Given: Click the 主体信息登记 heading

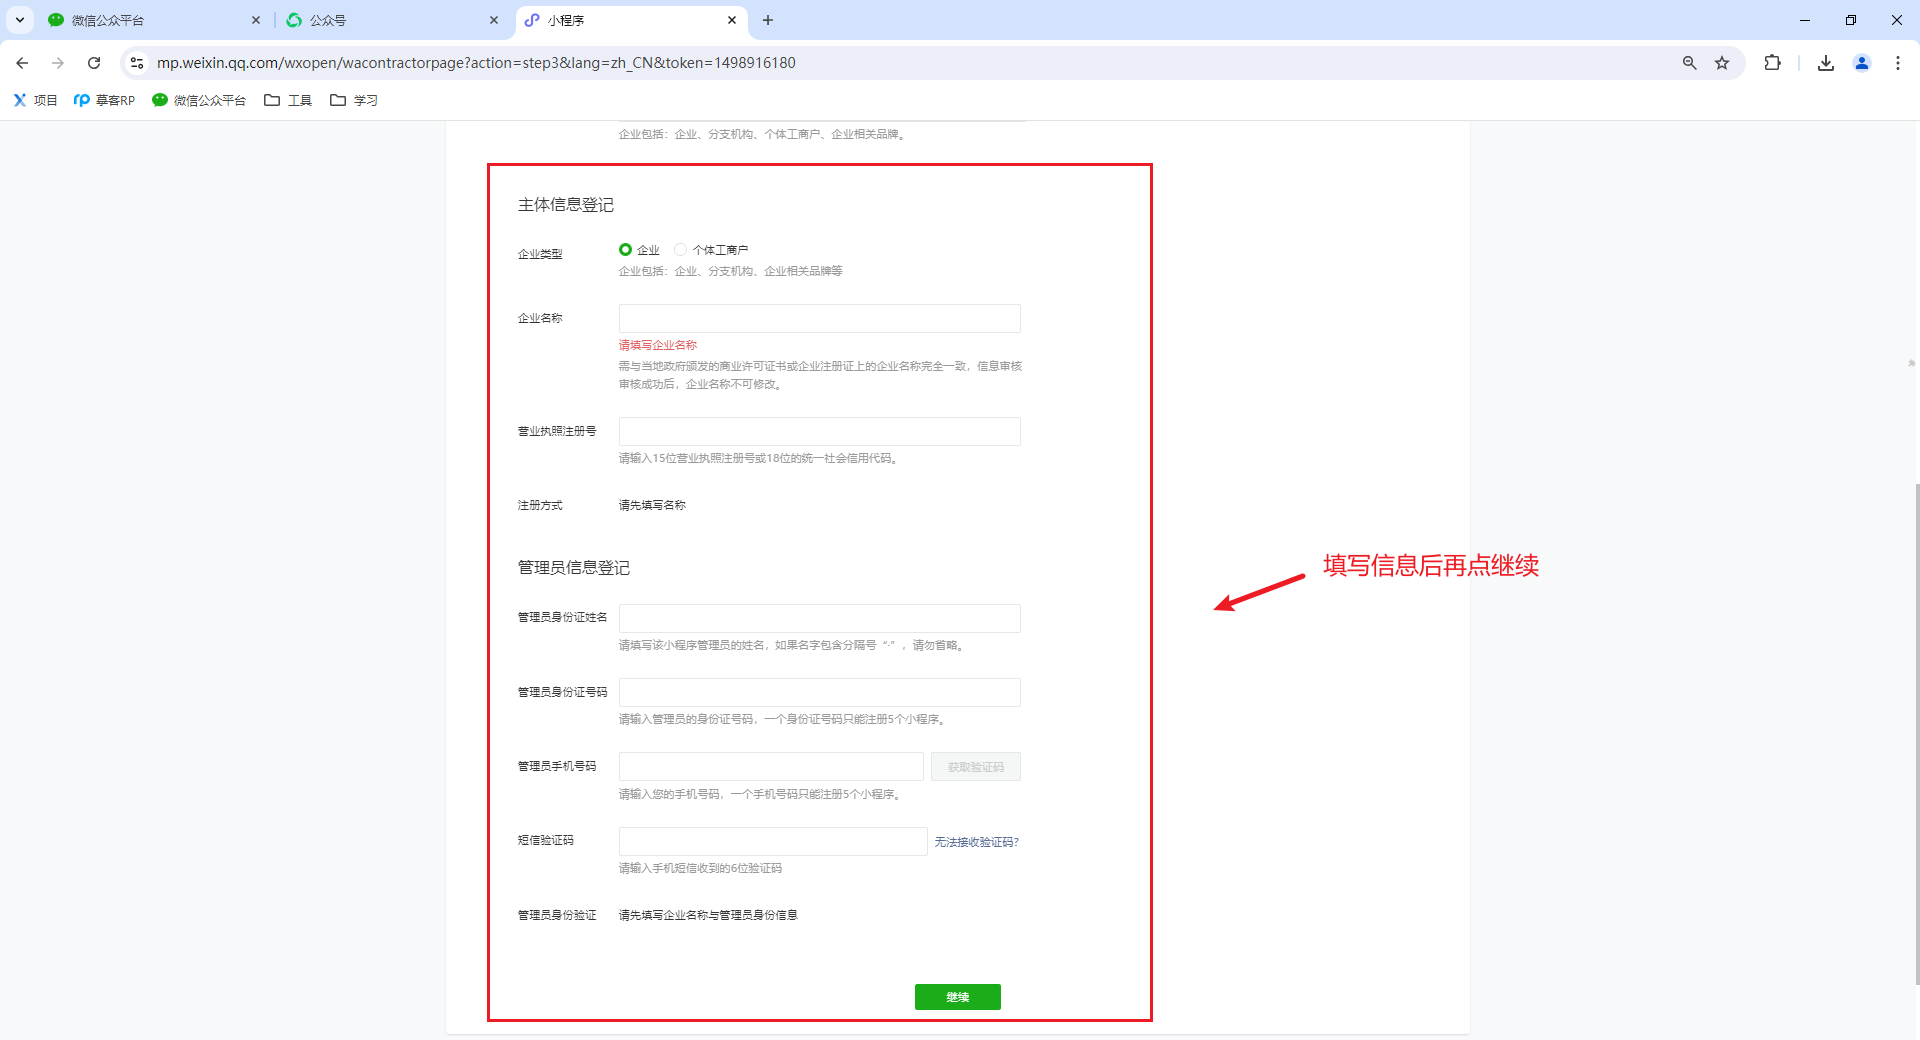Looking at the screenshot, I should [565, 205].
